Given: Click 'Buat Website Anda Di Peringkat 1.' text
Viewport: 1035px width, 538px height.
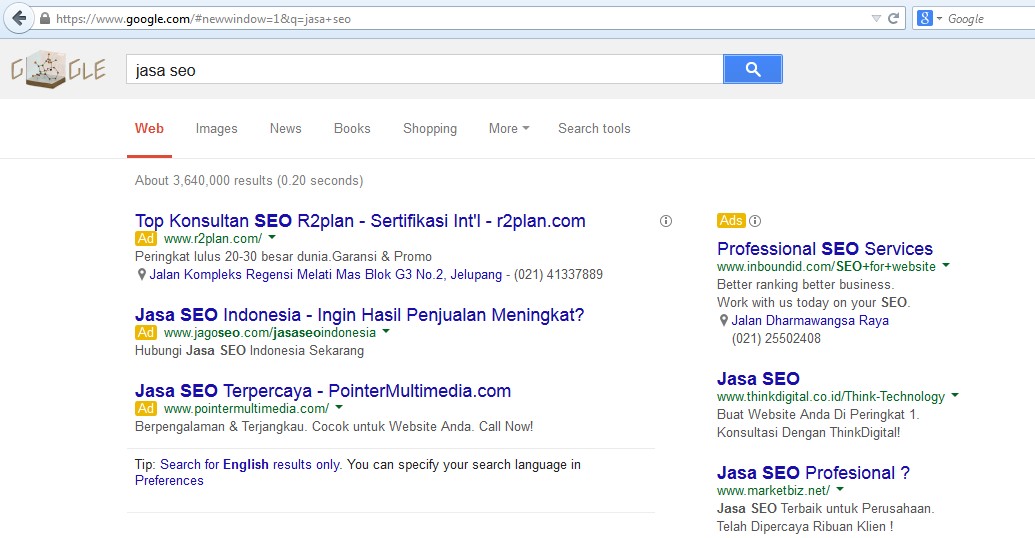Looking at the screenshot, I should coord(818,415).
